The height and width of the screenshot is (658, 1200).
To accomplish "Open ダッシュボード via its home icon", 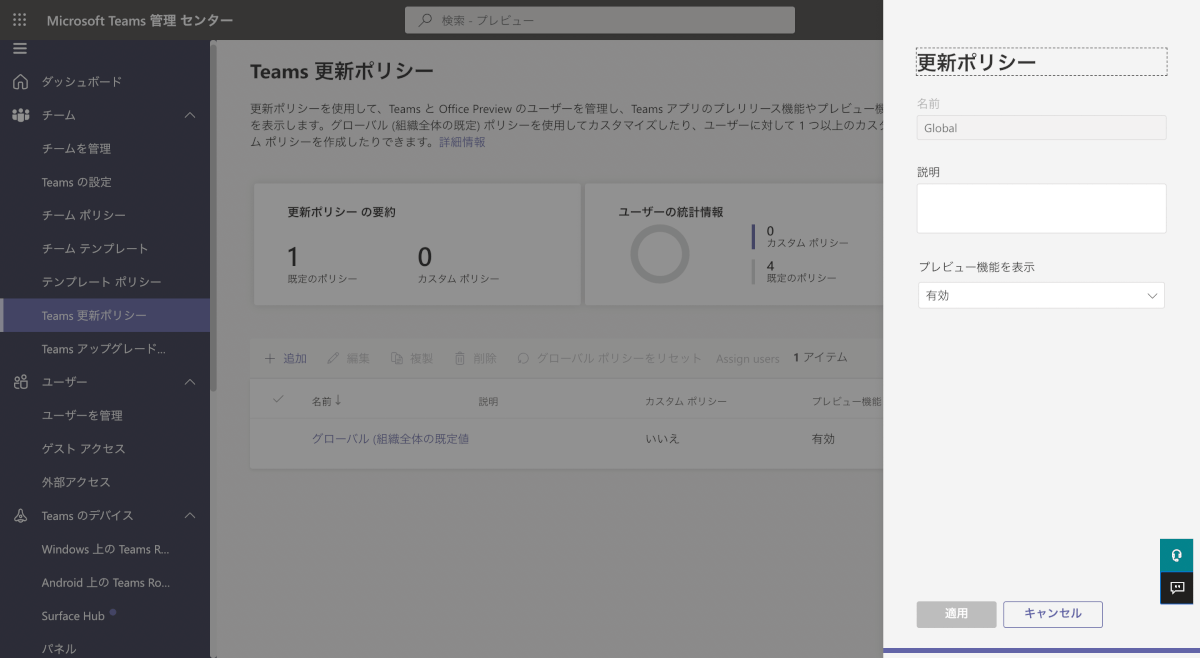I will click(x=20, y=82).
